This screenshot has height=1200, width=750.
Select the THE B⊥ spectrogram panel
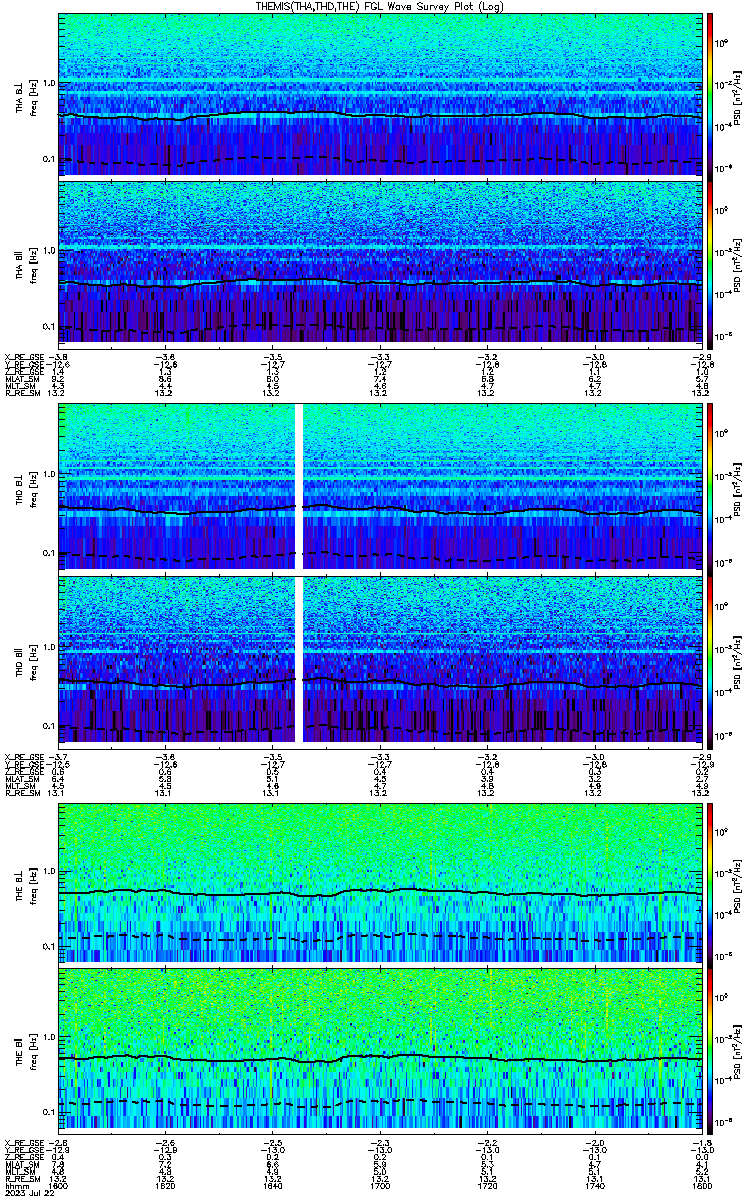[x=380, y=880]
